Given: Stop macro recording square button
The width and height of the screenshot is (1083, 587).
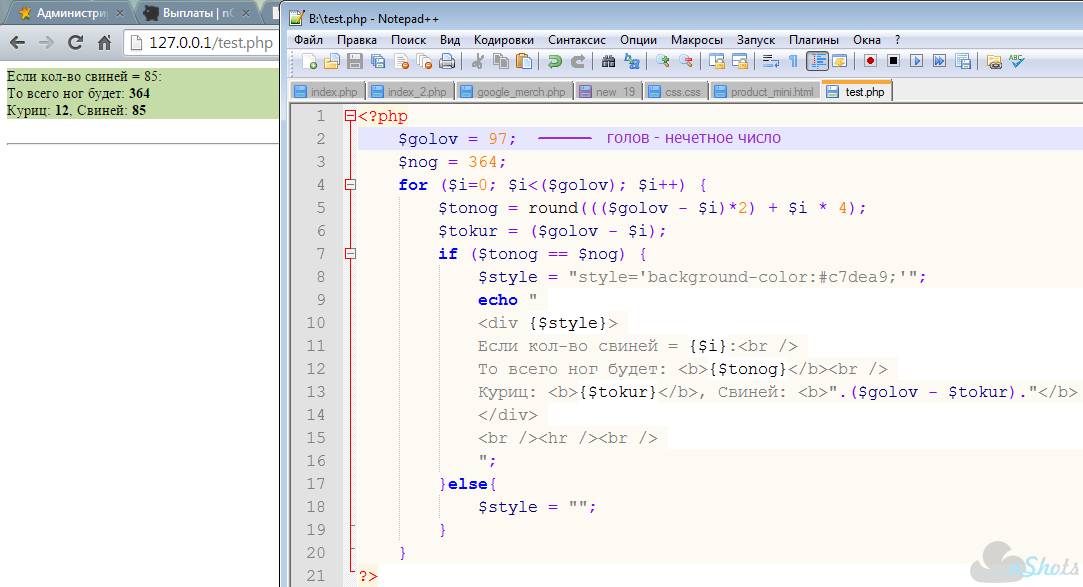Looking at the screenshot, I should [x=893, y=61].
